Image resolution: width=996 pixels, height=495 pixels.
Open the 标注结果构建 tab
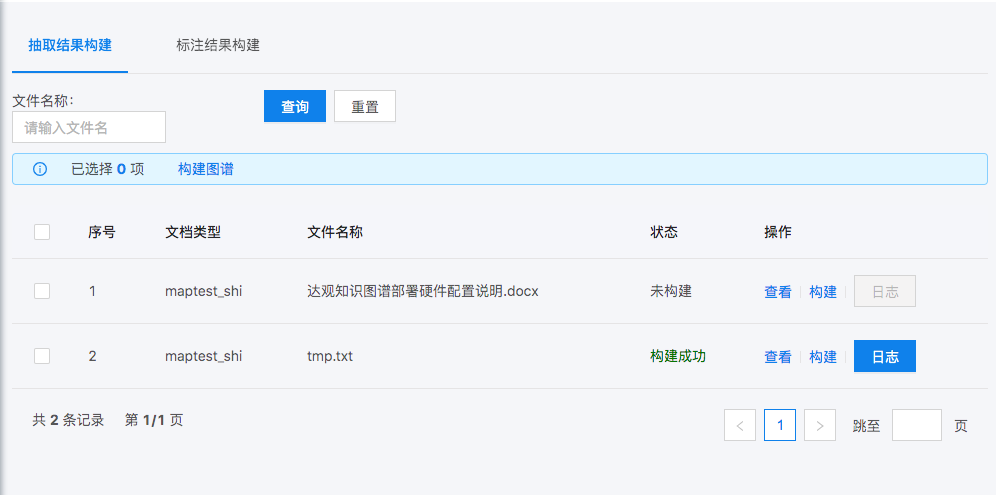218,45
